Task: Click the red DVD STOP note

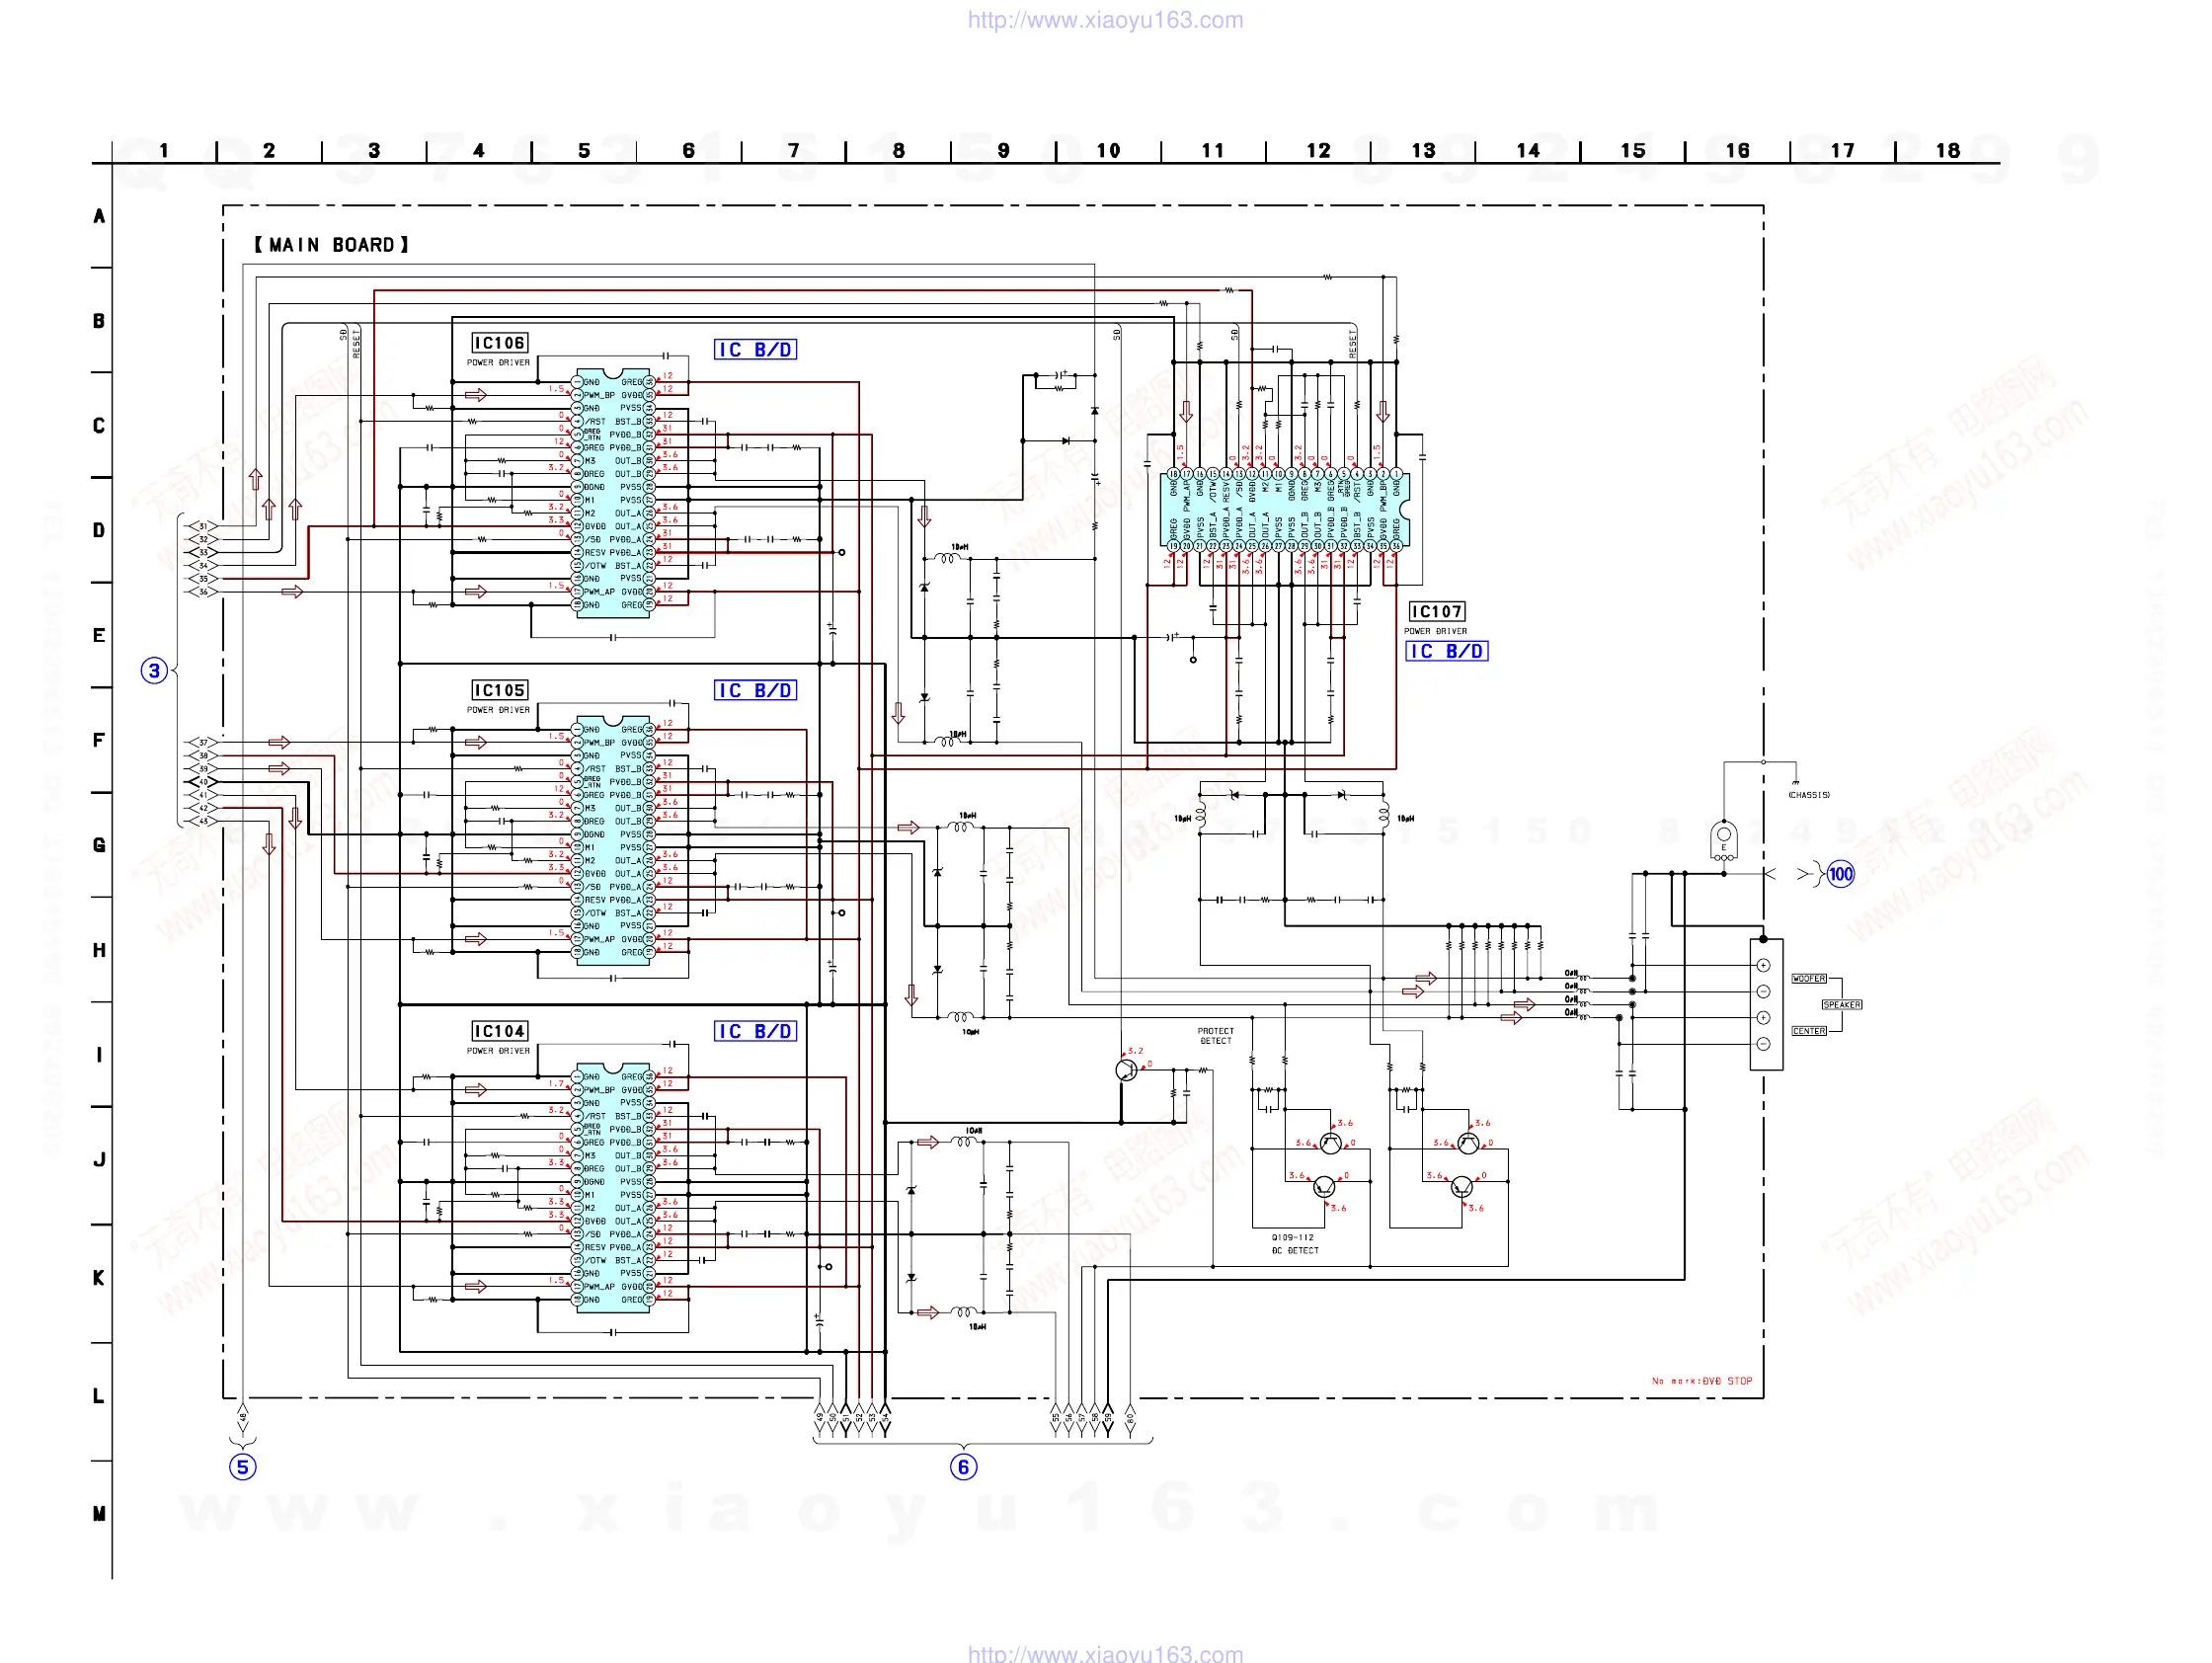Action: click(x=1701, y=1381)
